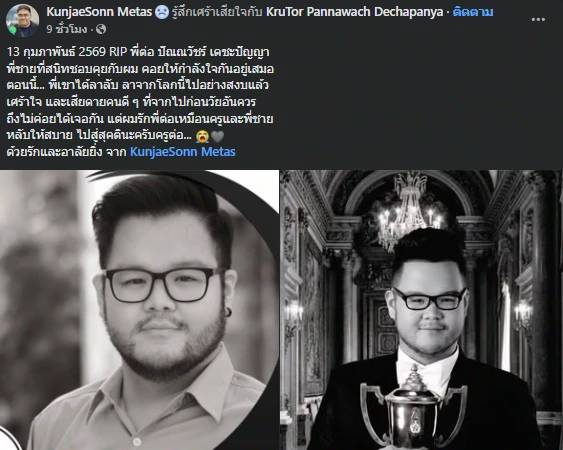Open the three-dot post options menu
Viewport: 563px width, 450px height.
538,19
